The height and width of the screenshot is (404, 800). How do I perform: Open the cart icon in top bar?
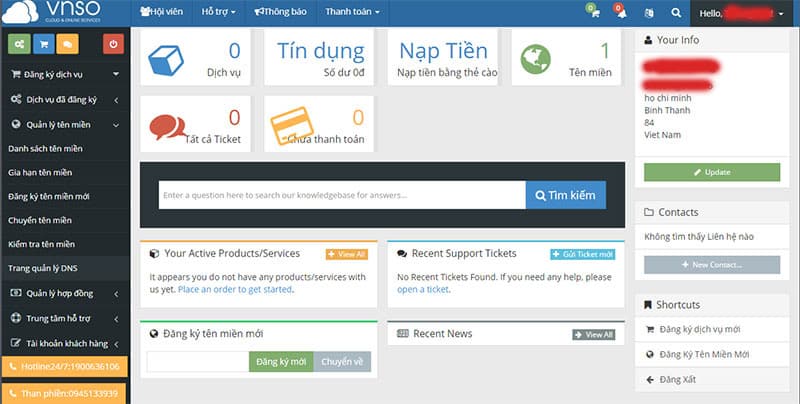pyautogui.click(x=593, y=11)
